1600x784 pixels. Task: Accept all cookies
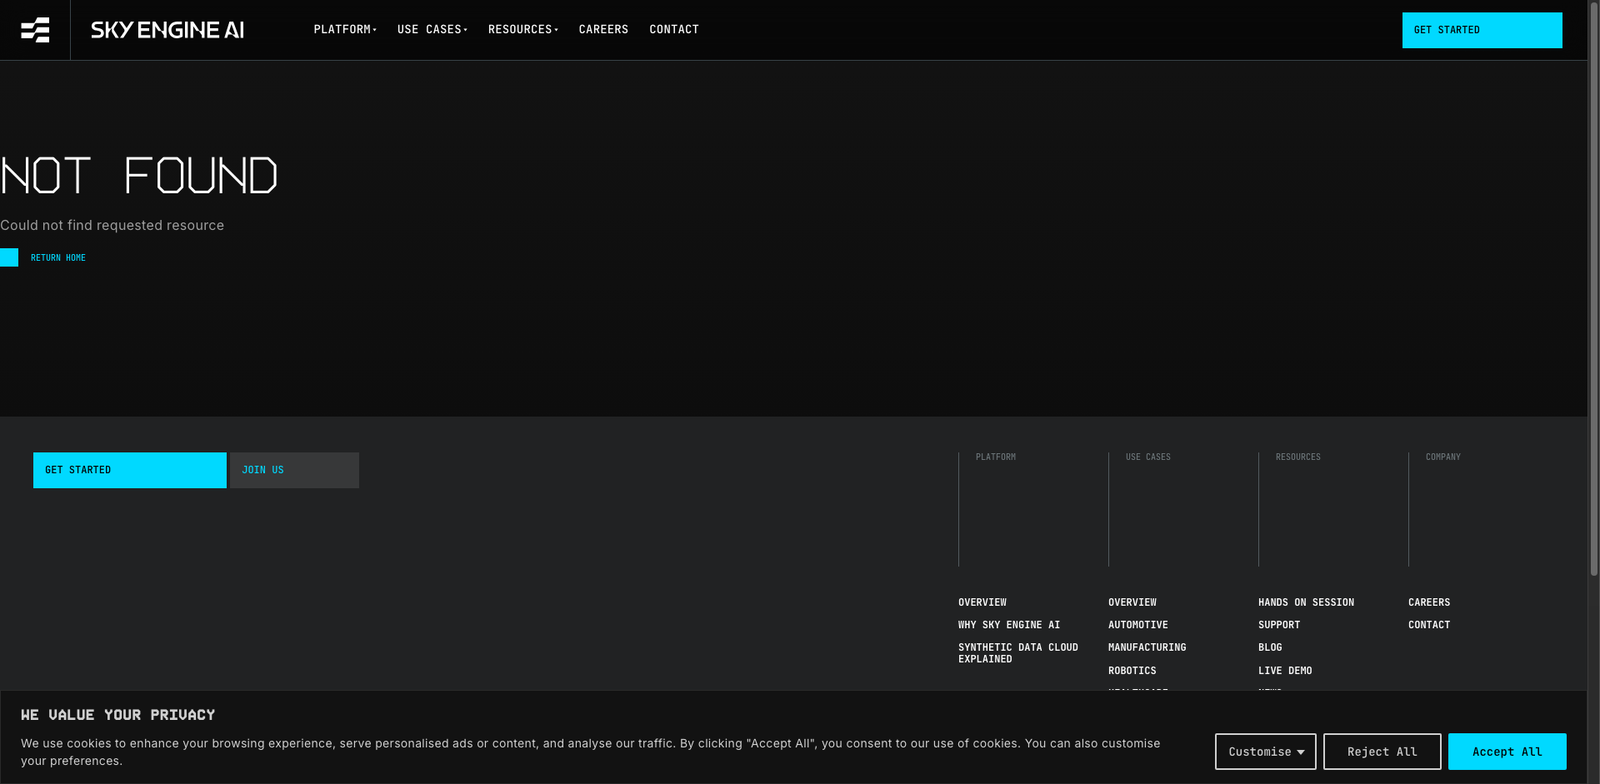[1506, 752]
